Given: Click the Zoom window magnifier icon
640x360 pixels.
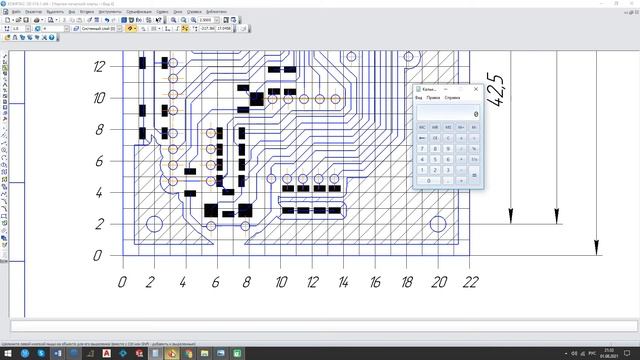Looking at the screenshot, I should click(184, 20).
